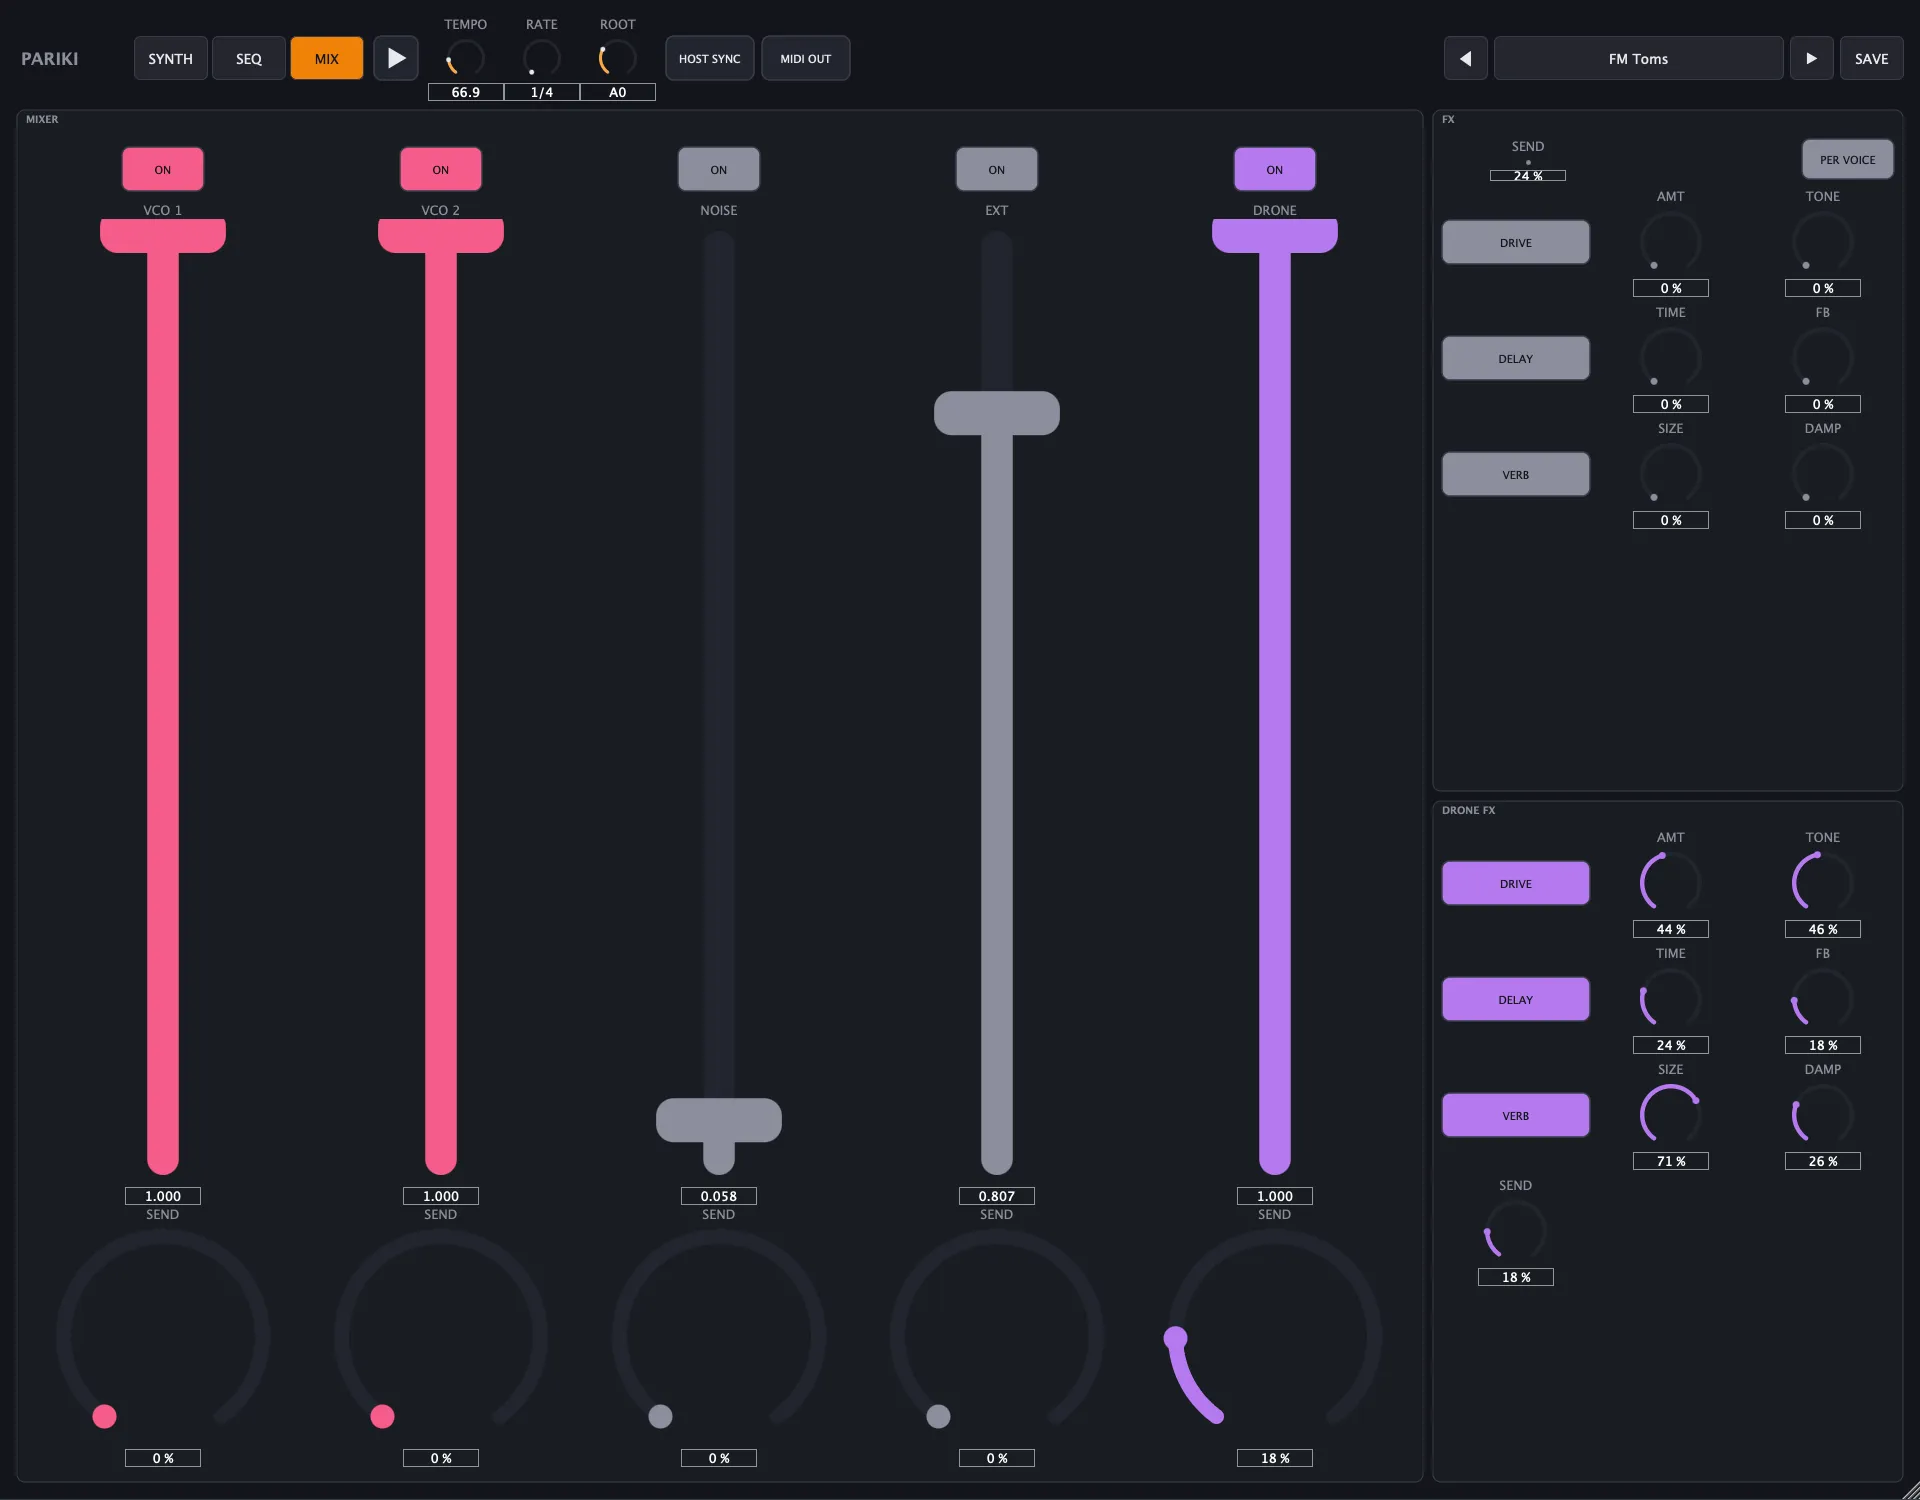This screenshot has height=1500, width=1920.
Task: Click the FX verb SIZE knob
Action: [x=1670, y=474]
